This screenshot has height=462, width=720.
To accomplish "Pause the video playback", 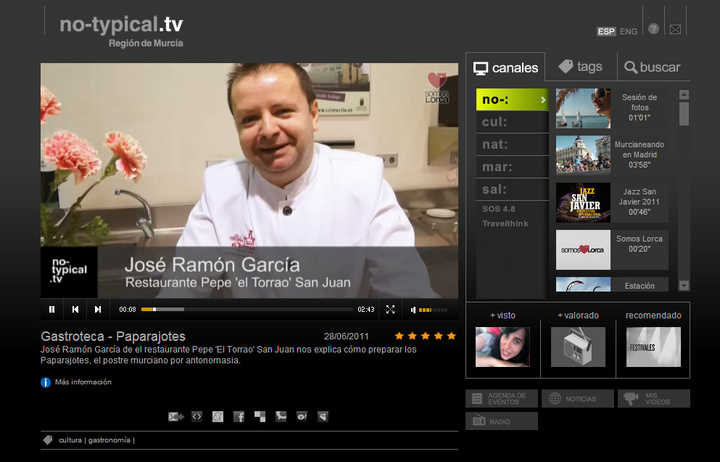I will pyautogui.click(x=52, y=310).
